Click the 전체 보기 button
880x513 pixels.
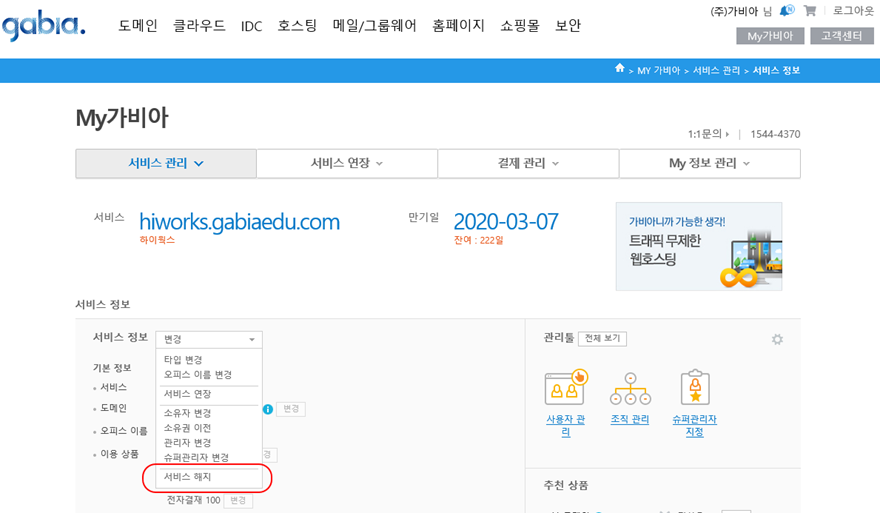pyautogui.click(x=602, y=338)
